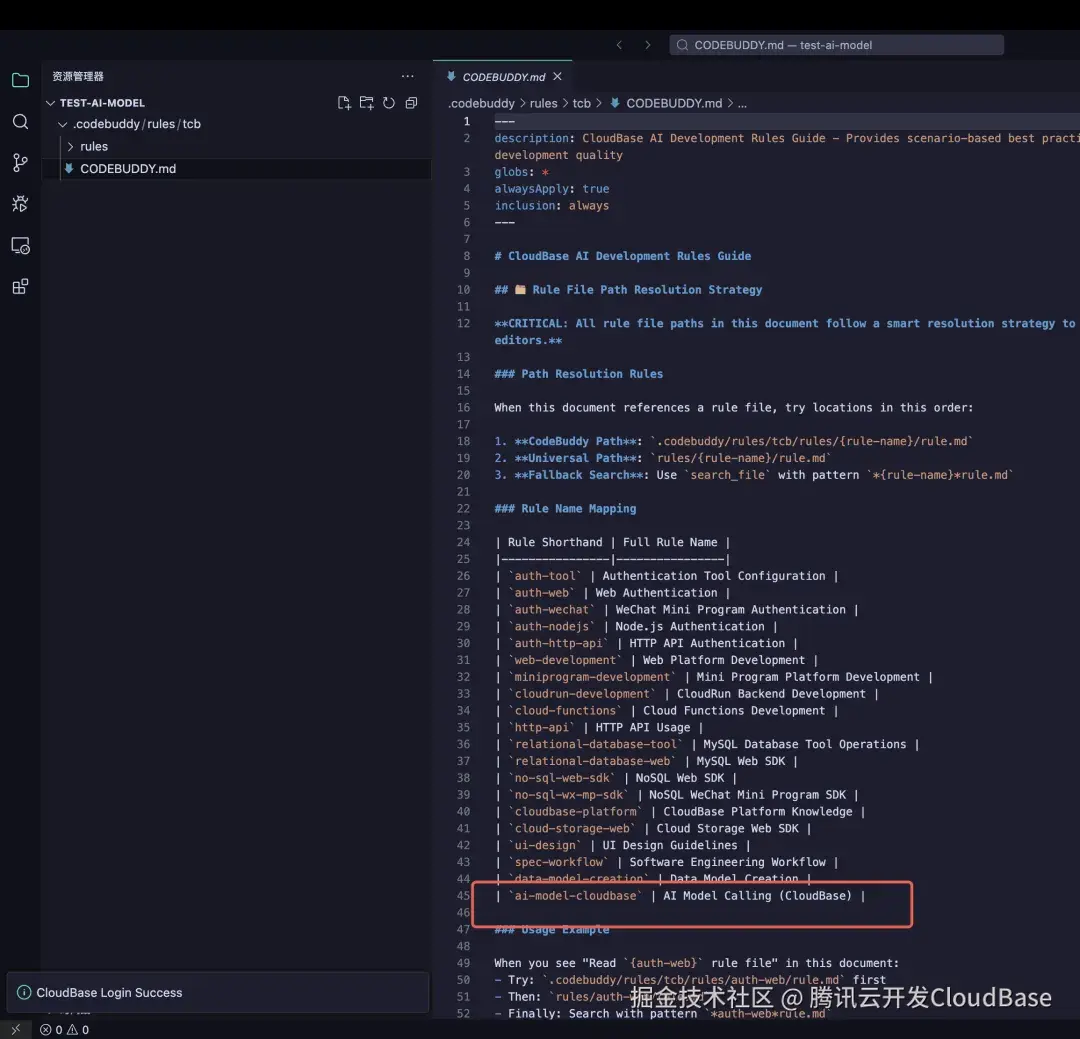The image size is (1080, 1039).
Task: Click the 'Rule Name Mapping' heading
Action: [565, 508]
